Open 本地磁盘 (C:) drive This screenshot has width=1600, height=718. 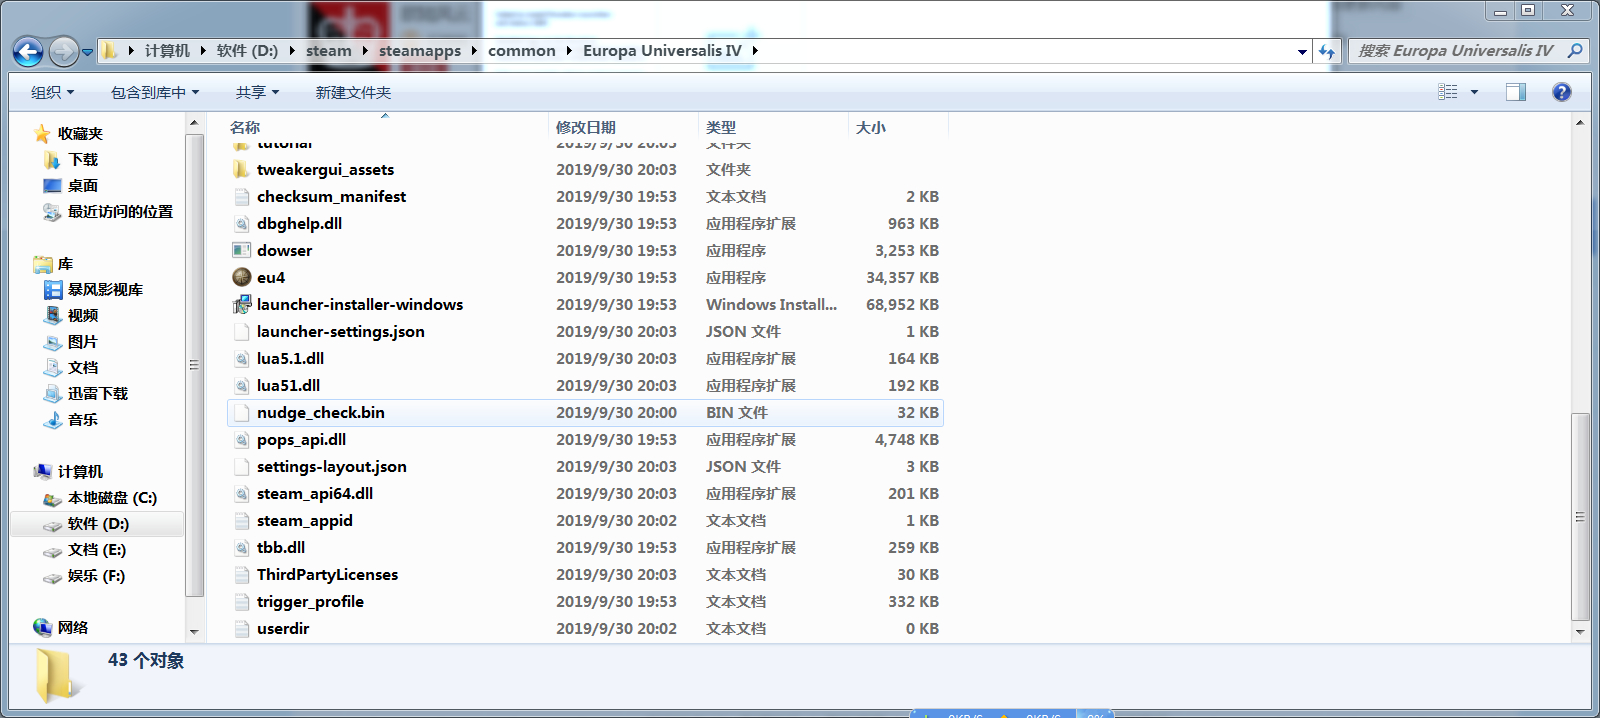point(100,498)
